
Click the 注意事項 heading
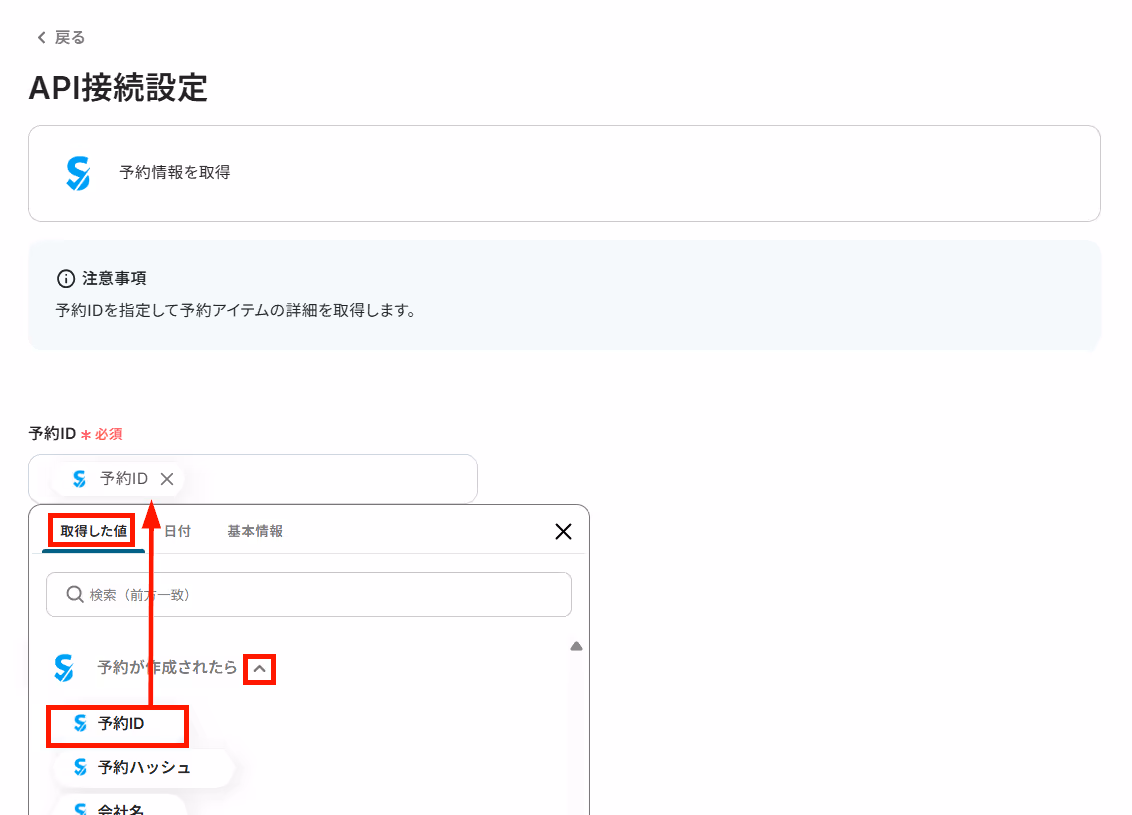tap(114, 279)
